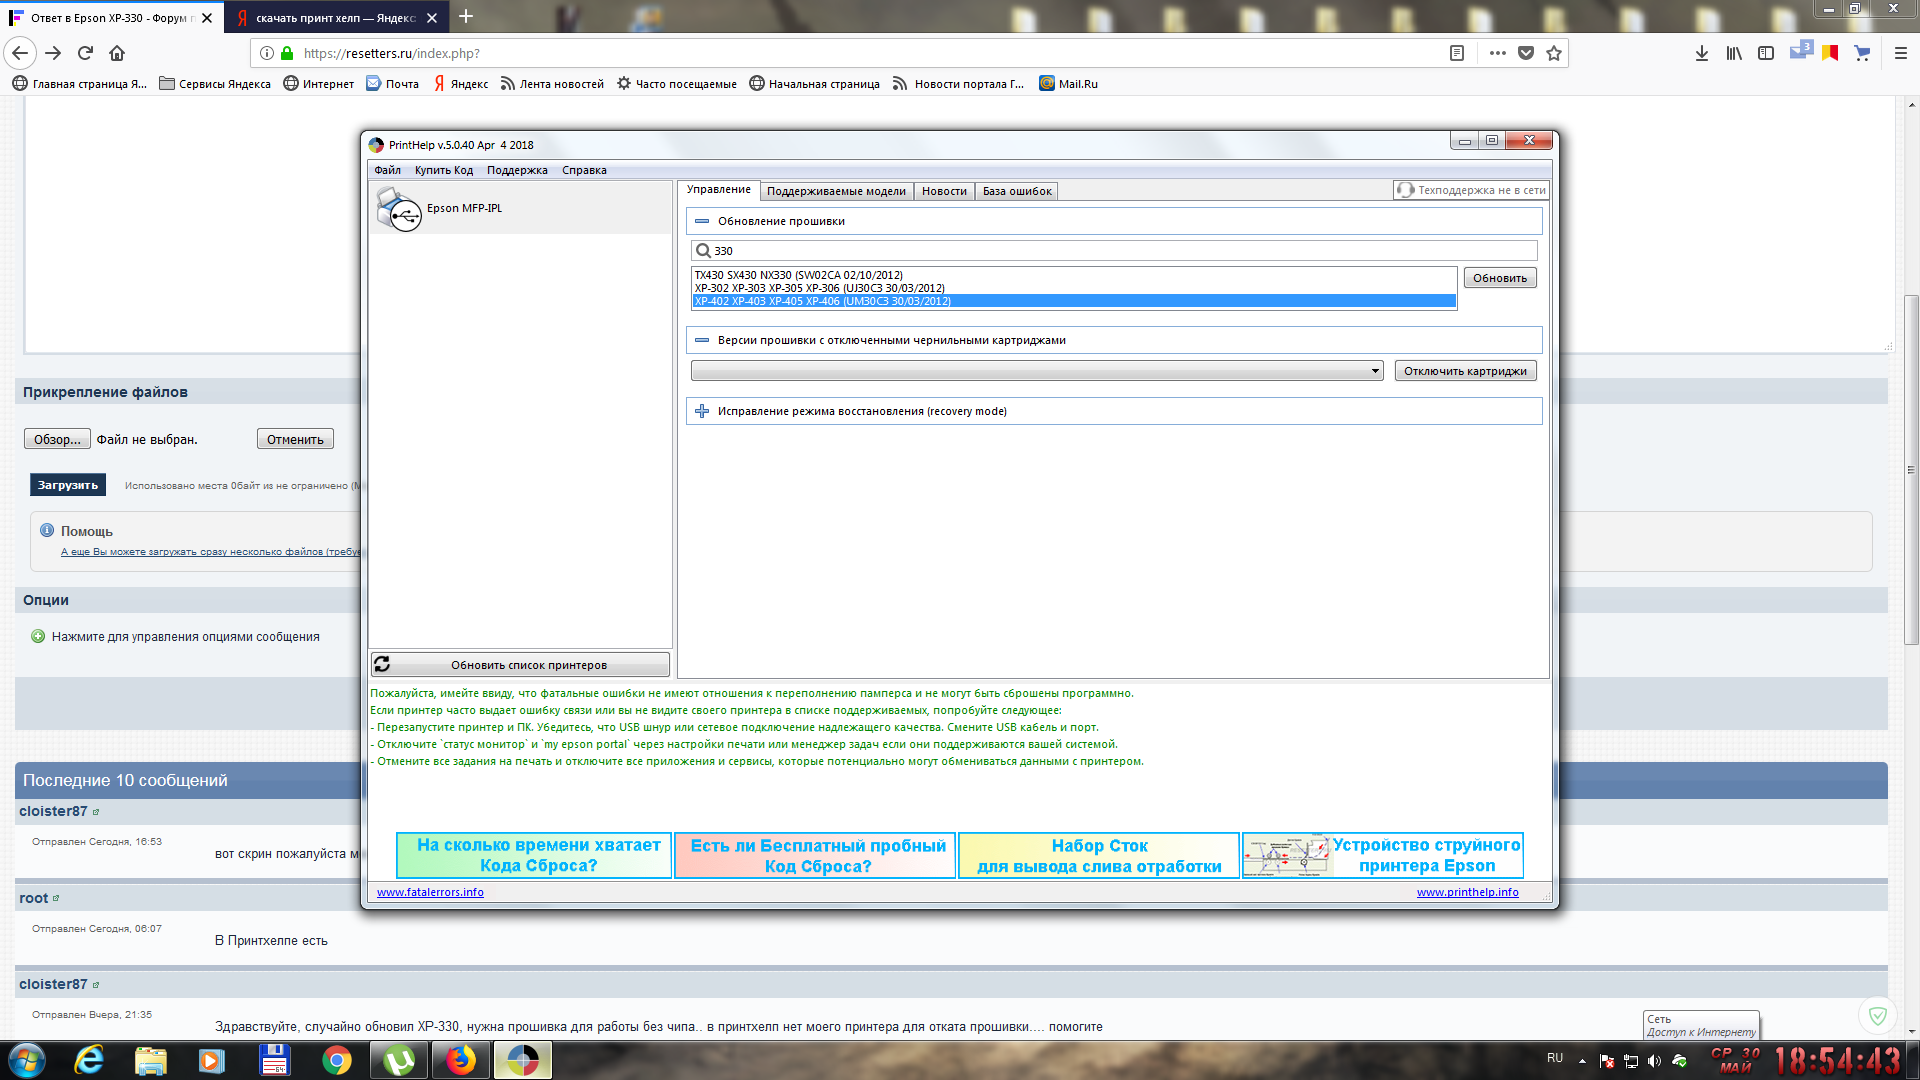Screen dimensions: 1920x1080
Task: Open PrintHelp Справка menu
Action: (x=584, y=170)
